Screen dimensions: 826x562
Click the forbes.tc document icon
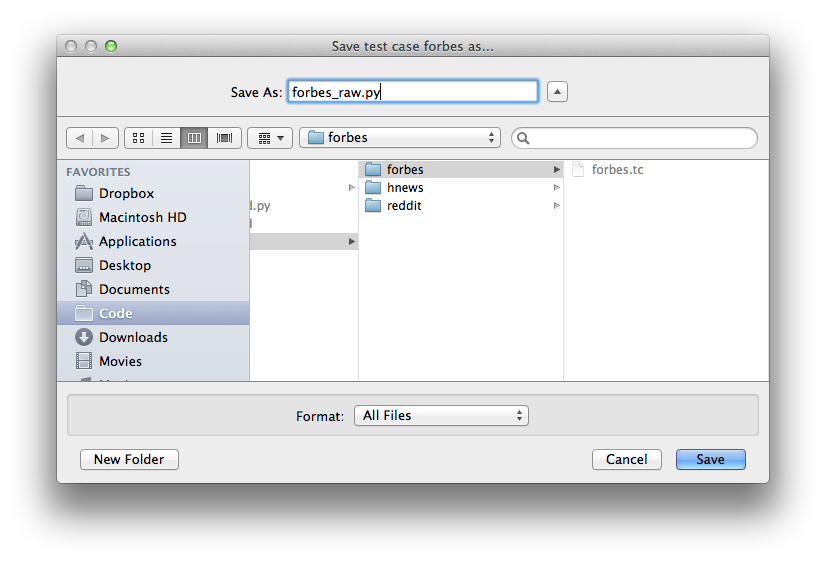578,170
